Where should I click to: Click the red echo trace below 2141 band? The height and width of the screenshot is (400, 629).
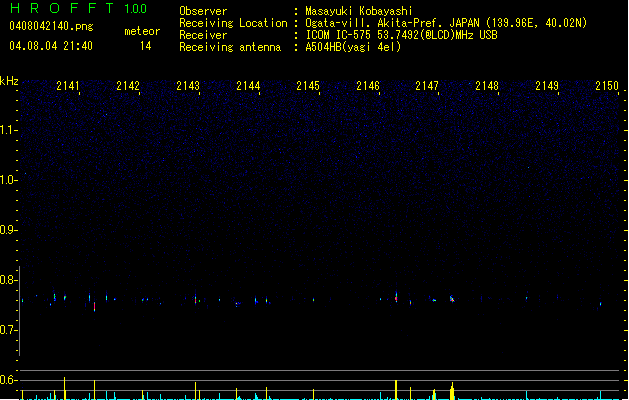tap(94, 307)
